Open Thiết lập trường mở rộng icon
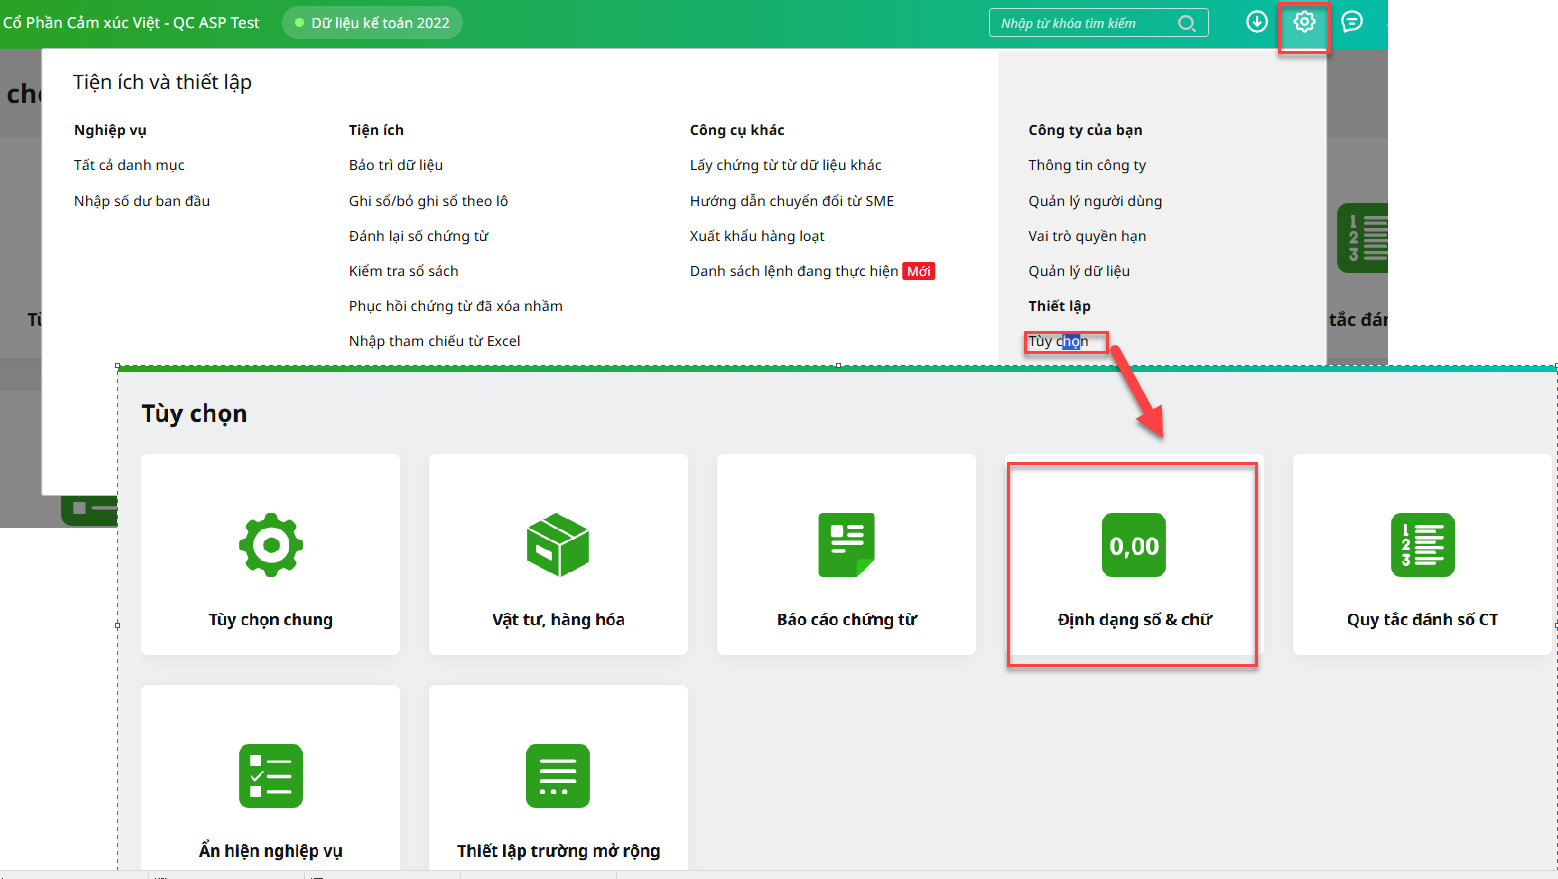Image resolution: width=1558 pixels, height=879 pixels. click(x=558, y=776)
